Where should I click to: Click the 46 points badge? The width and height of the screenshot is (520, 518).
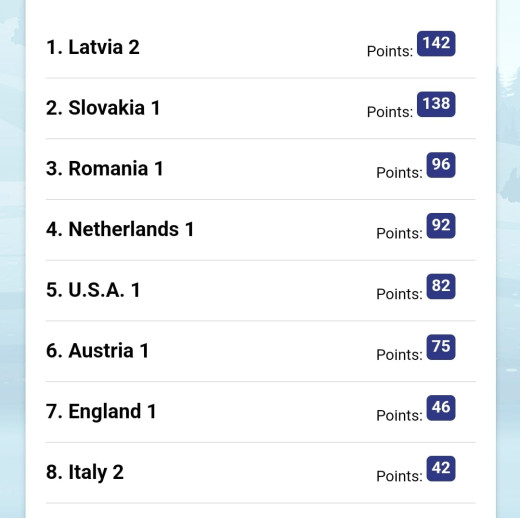click(441, 408)
